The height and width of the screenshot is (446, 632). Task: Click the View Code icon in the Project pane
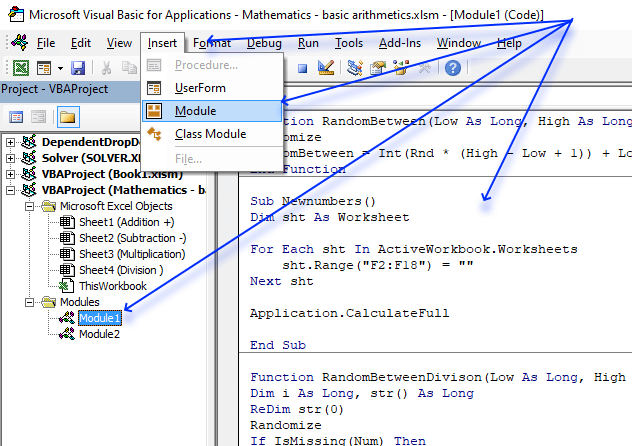pos(16,117)
